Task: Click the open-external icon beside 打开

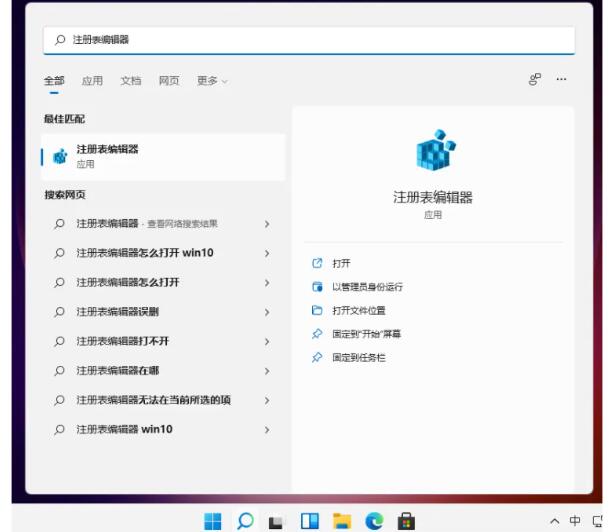Action: (x=317, y=263)
